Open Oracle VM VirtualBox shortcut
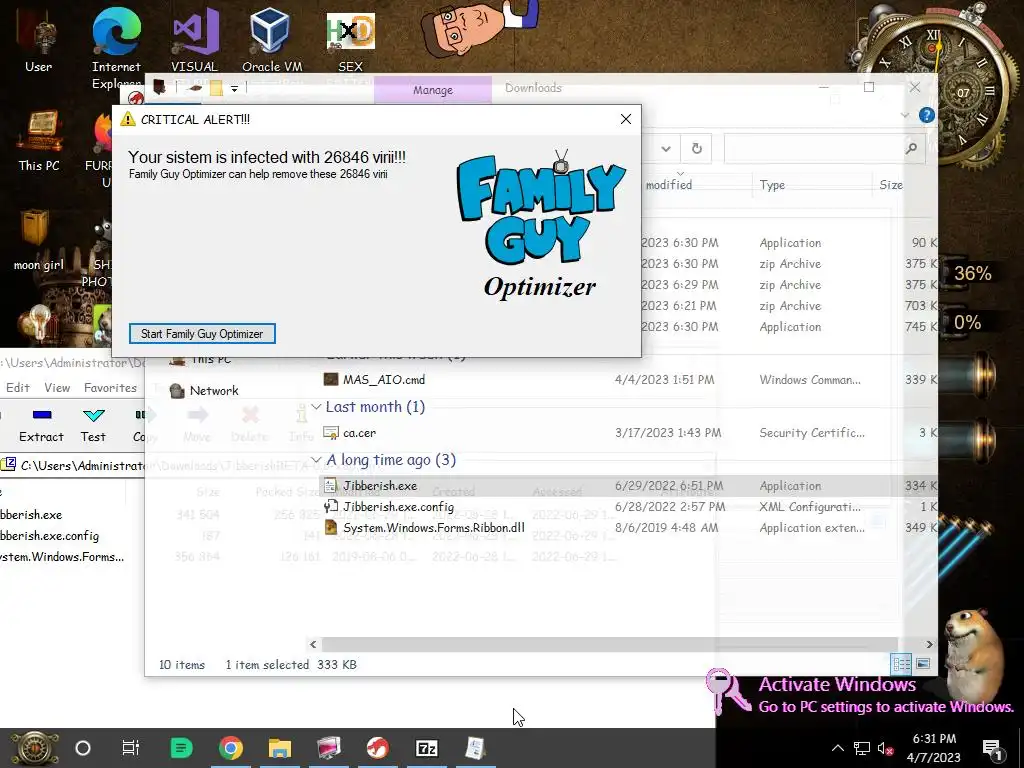The width and height of the screenshot is (1024, 768). (272, 40)
